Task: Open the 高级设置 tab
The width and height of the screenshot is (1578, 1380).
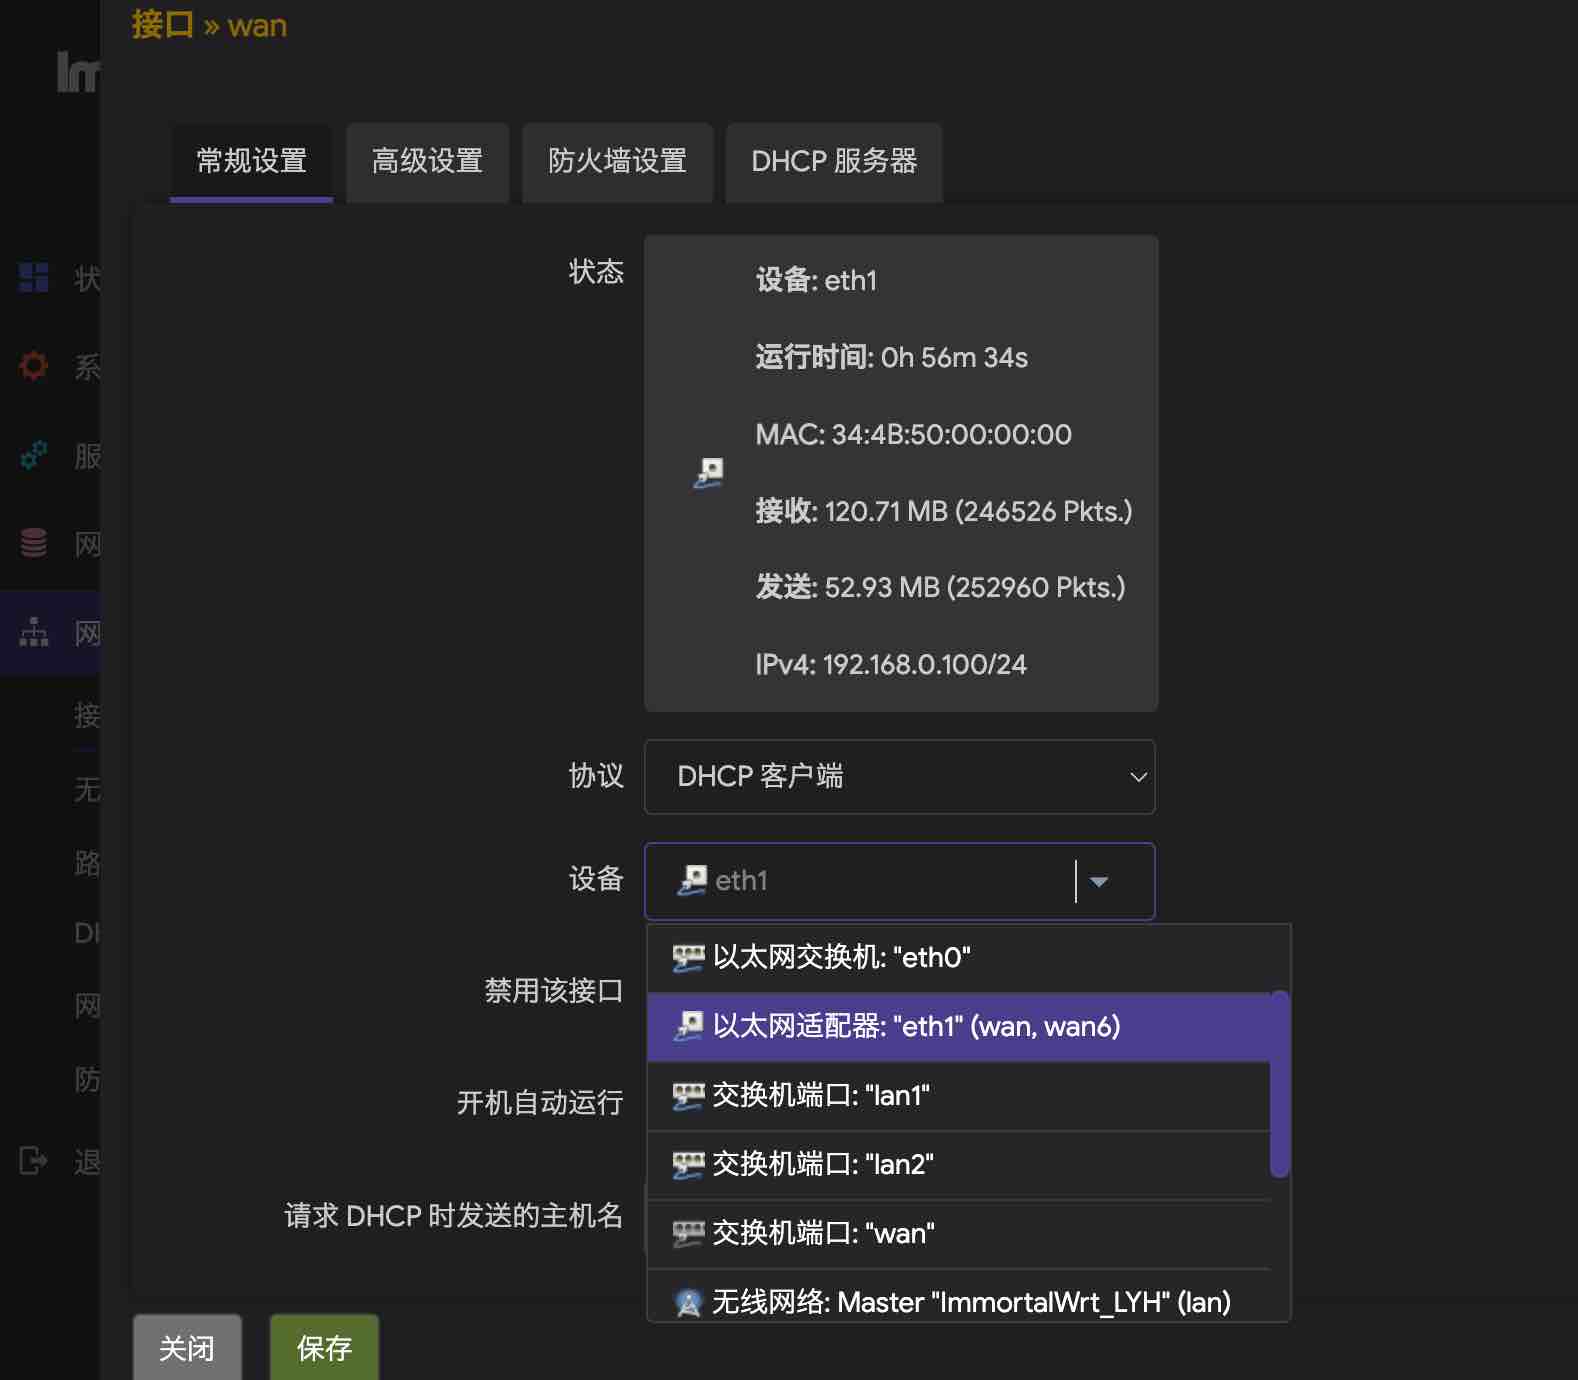Action: click(427, 161)
